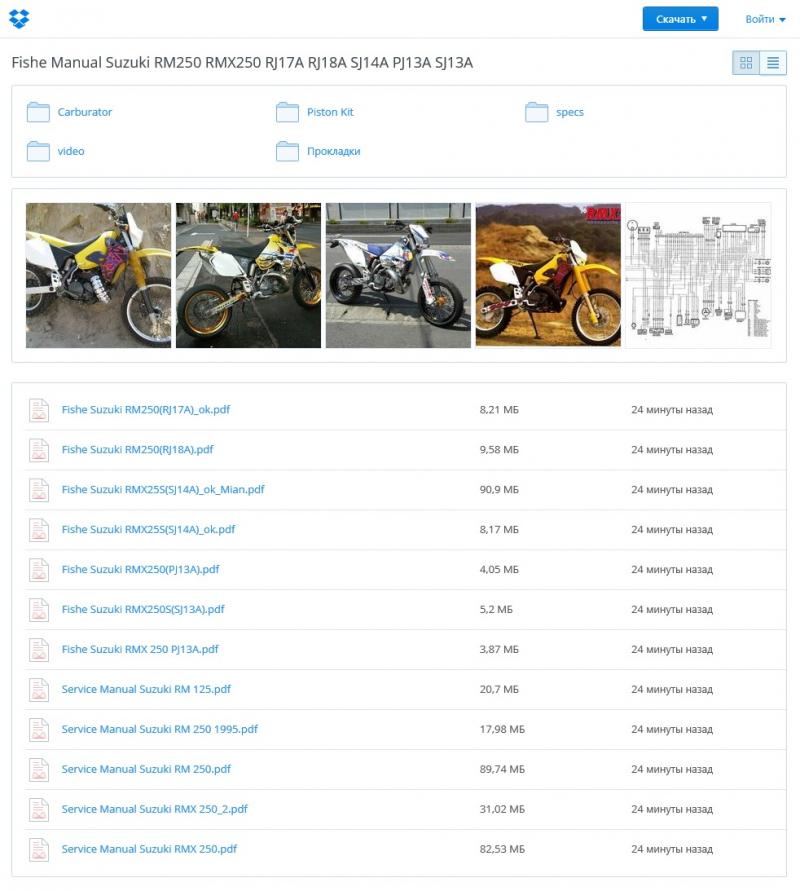
Task: View the yellow bike on rocks photo
Action: click(98, 276)
